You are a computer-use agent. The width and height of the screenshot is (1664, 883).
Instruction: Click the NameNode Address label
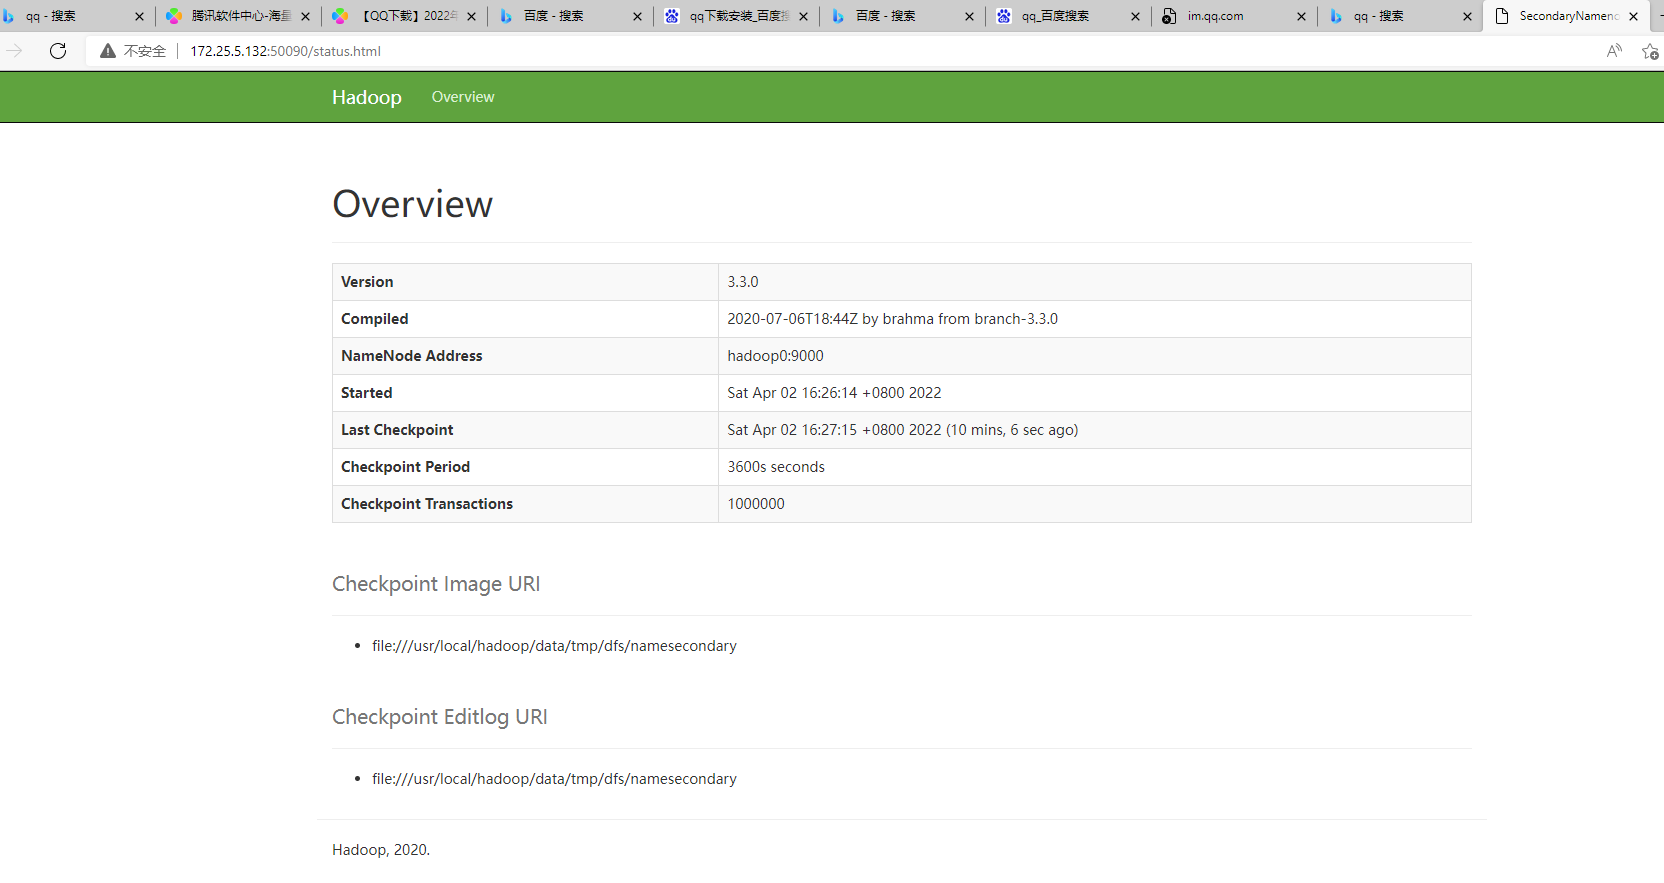point(412,356)
